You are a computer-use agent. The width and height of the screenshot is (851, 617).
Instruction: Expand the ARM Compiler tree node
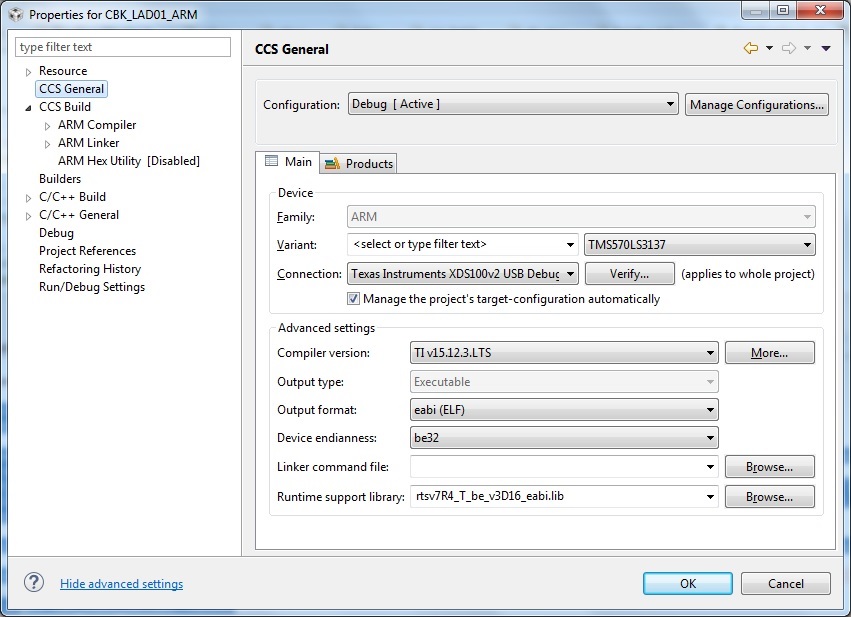[x=48, y=125]
